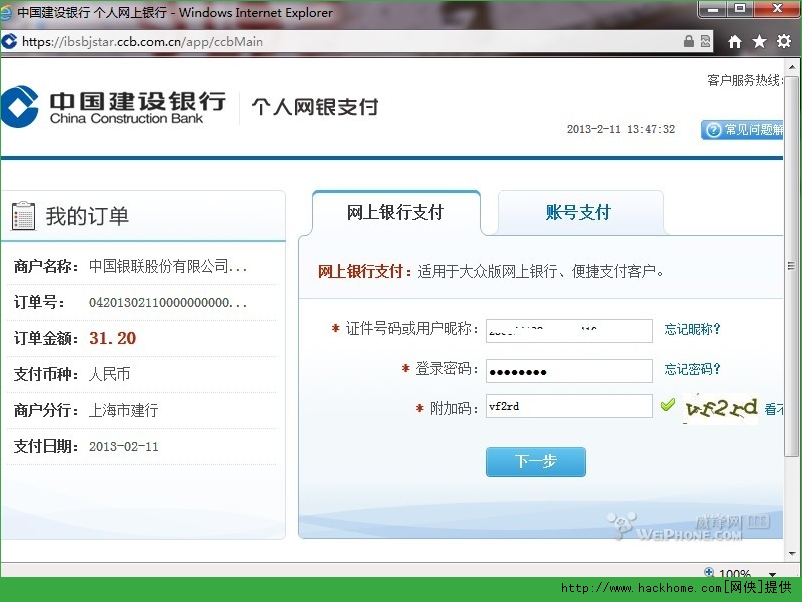Click the currency value 人民币
The width and height of the screenshot is (802, 602).
point(109,374)
